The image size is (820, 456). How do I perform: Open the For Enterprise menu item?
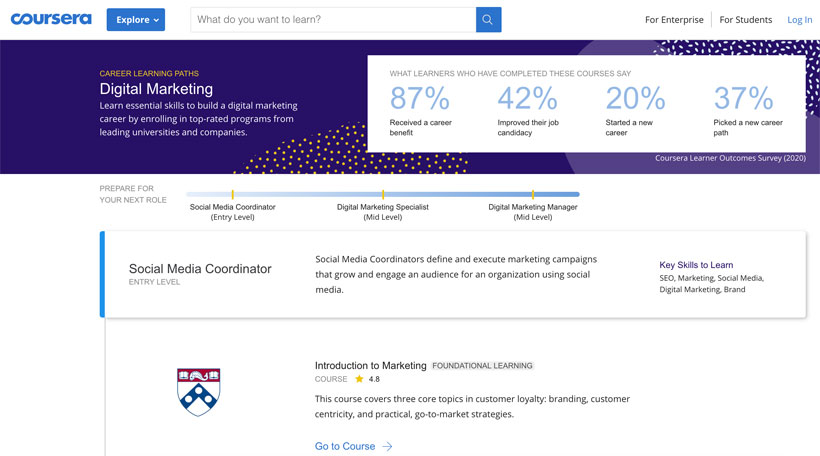pyautogui.click(x=674, y=20)
